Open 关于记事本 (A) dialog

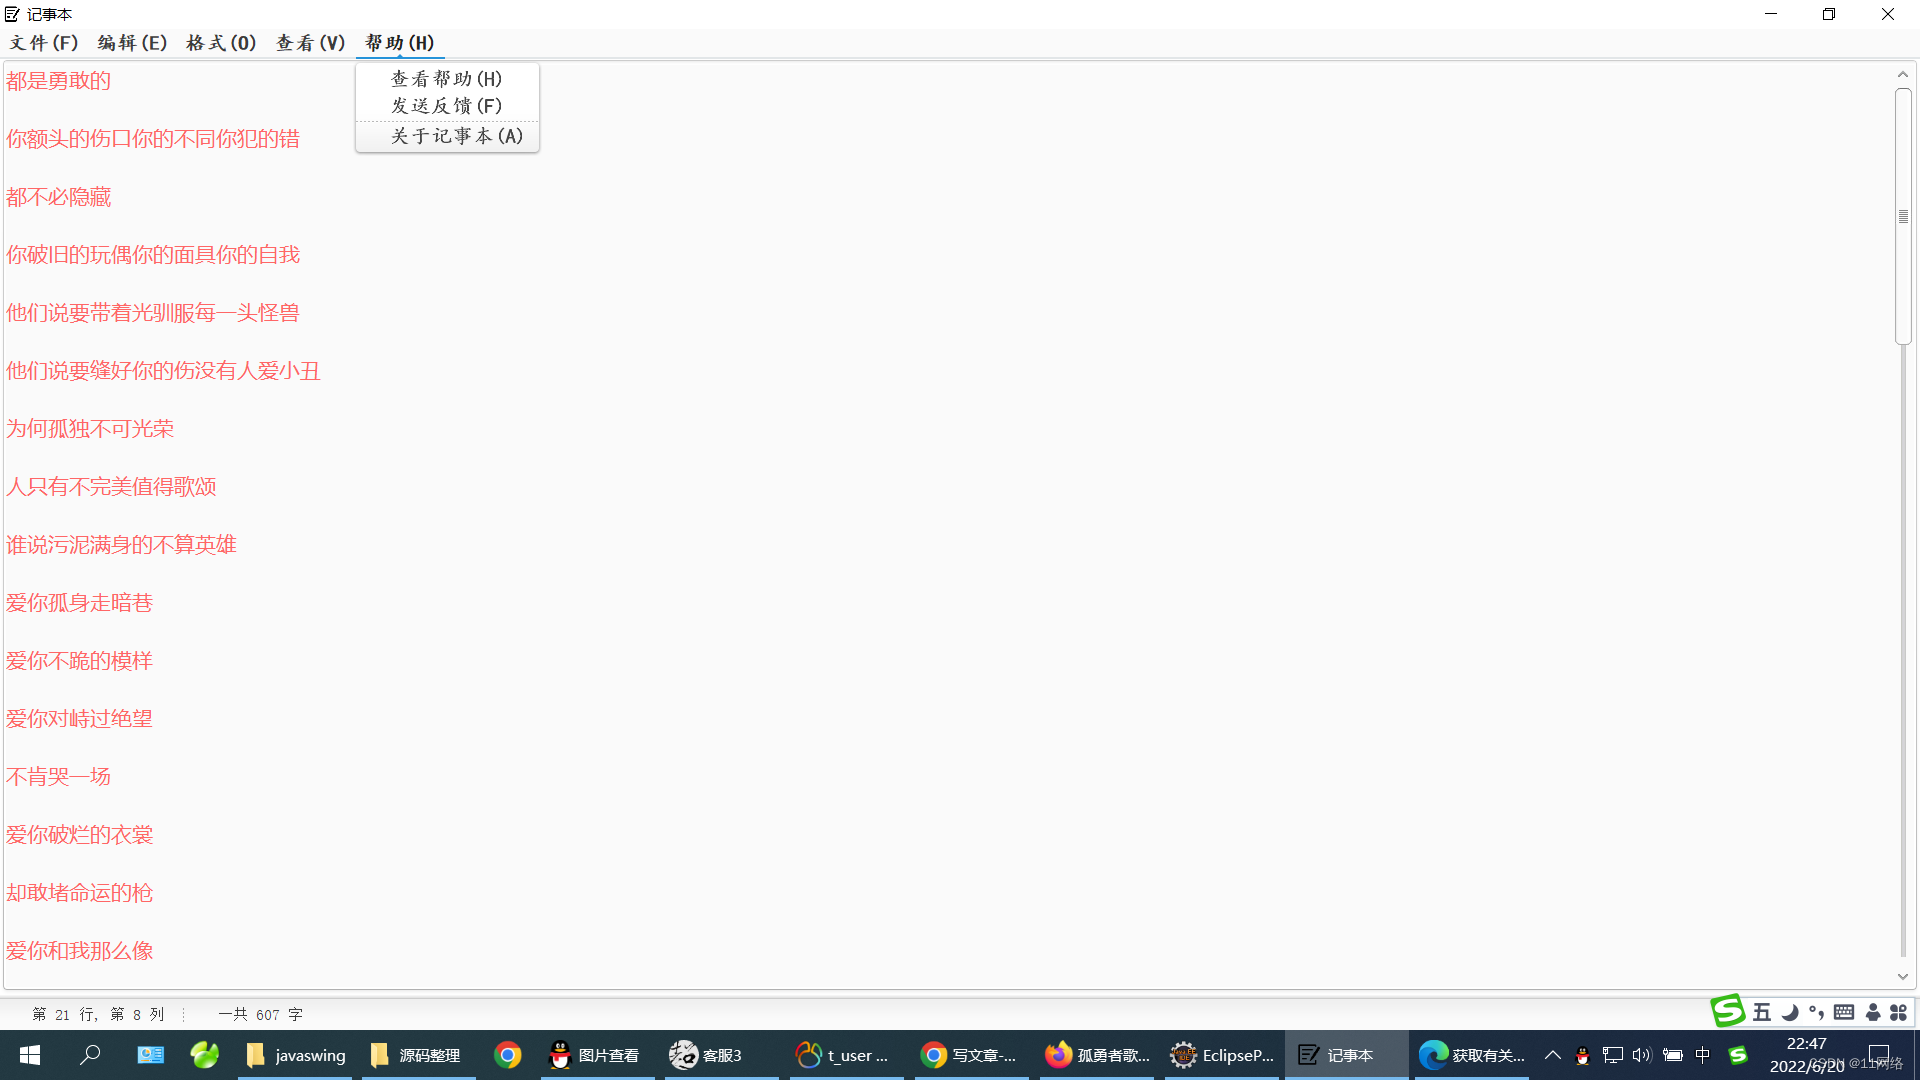pos(448,136)
